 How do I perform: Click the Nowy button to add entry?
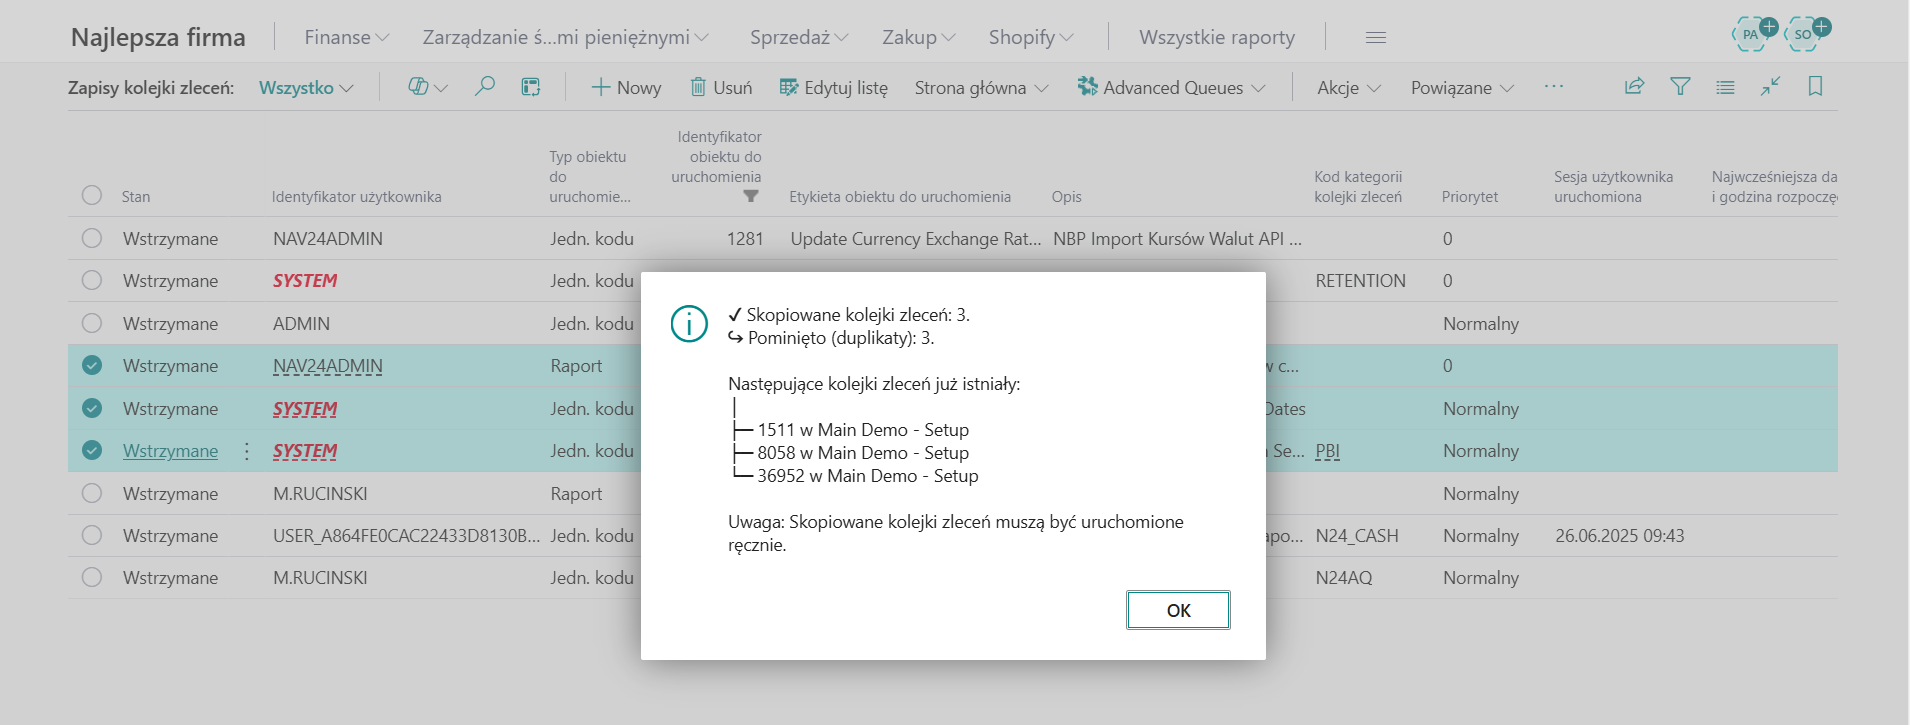click(626, 88)
